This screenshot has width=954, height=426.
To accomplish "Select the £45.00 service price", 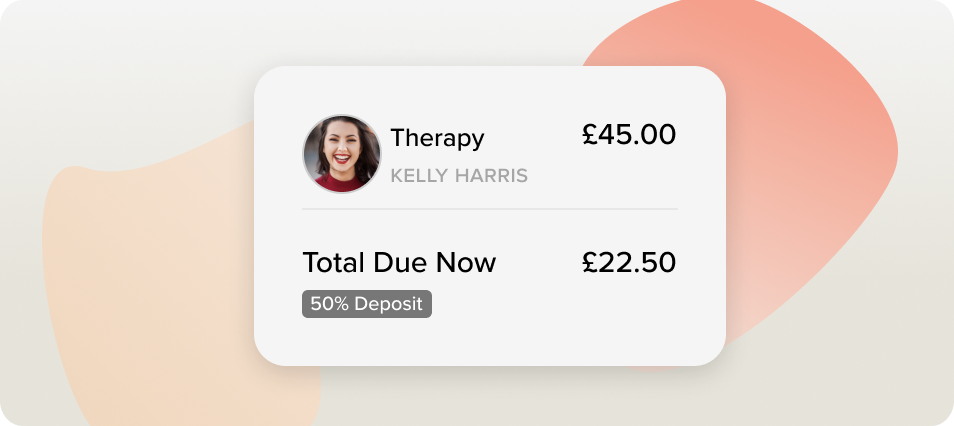I will point(628,134).
